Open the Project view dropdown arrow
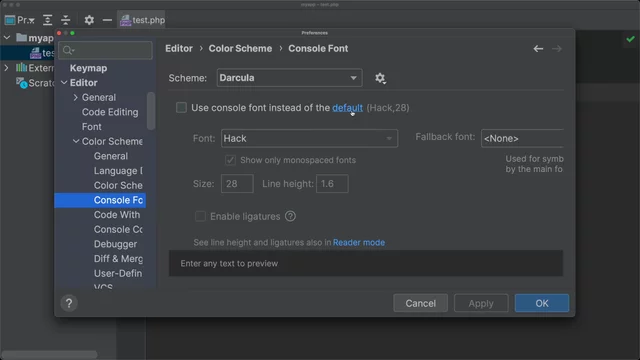This screenshot has height=360, width=640. point(32,20)
